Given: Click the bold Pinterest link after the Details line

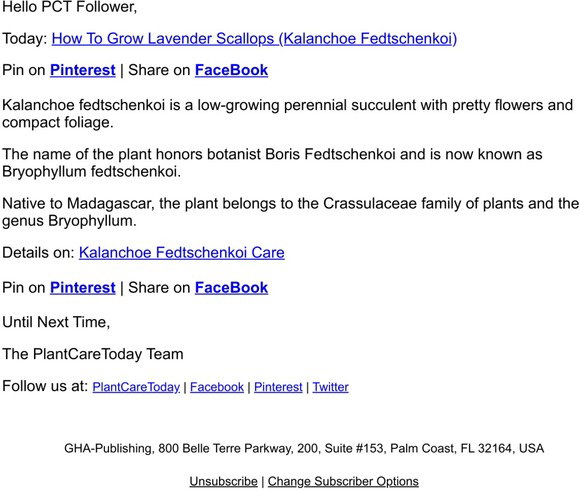Looking at the screenshot, I should pyautogui.click(x=83, y=288).
